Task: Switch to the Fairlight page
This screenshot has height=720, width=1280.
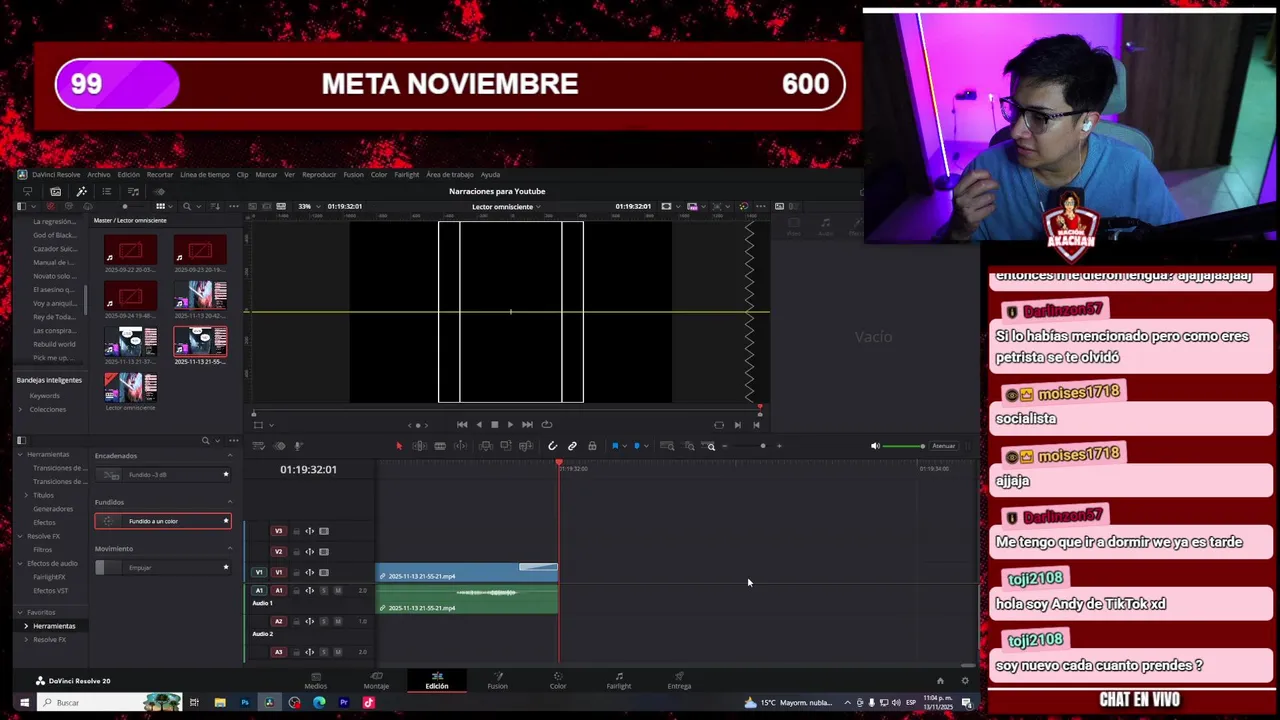Action: click(x=619, y=681)
